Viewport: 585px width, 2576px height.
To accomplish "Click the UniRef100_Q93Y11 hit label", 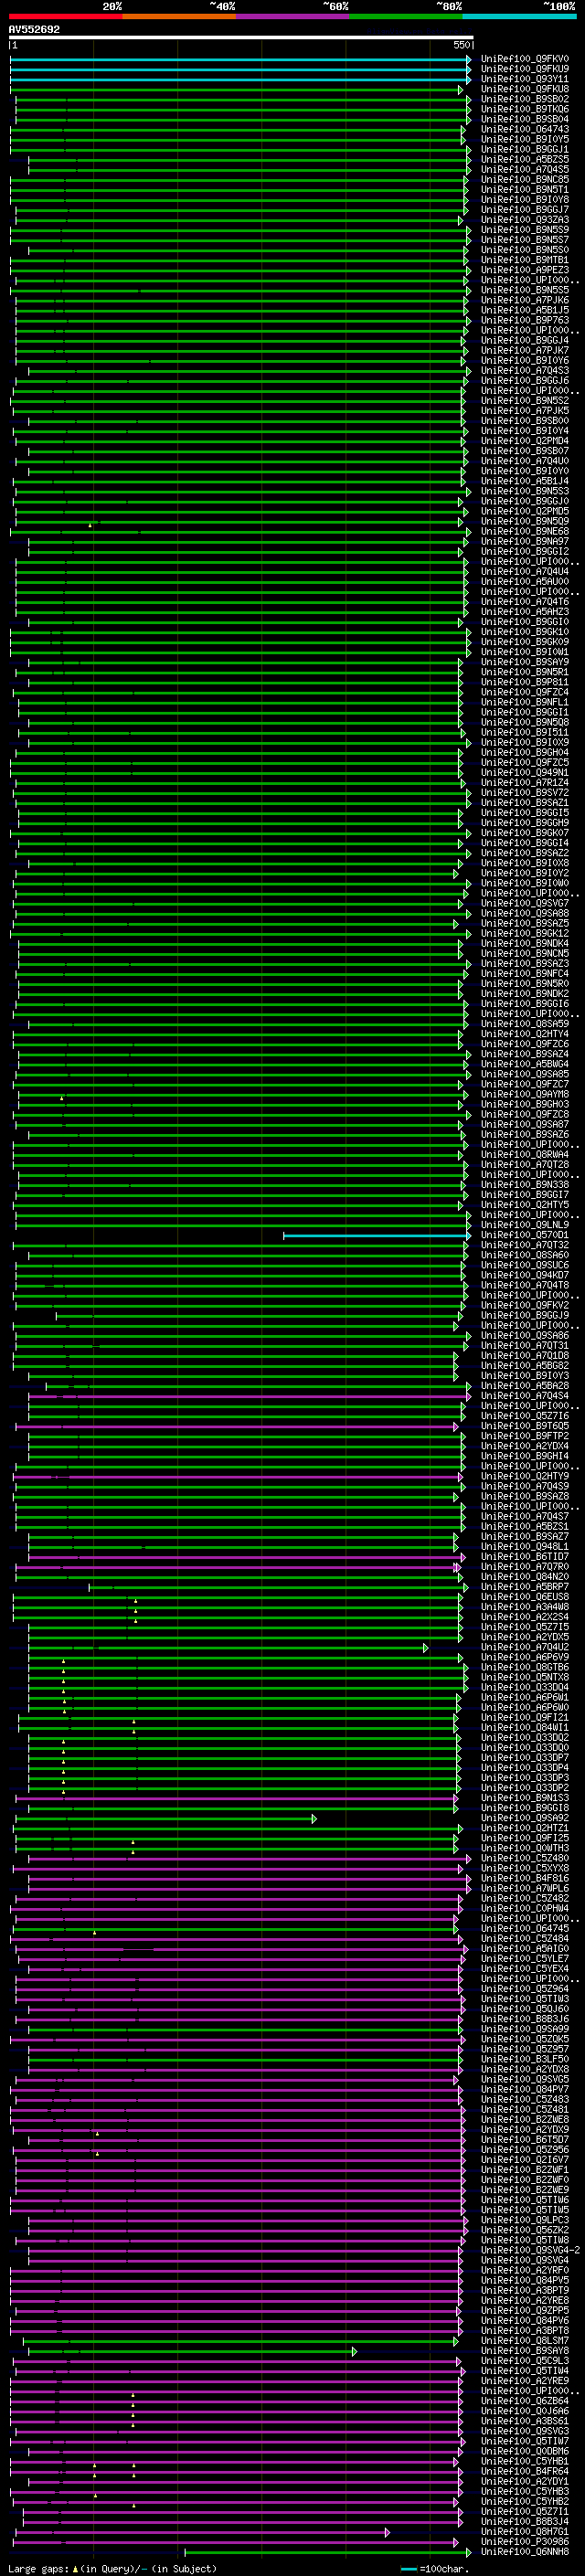I will point(525,79).
